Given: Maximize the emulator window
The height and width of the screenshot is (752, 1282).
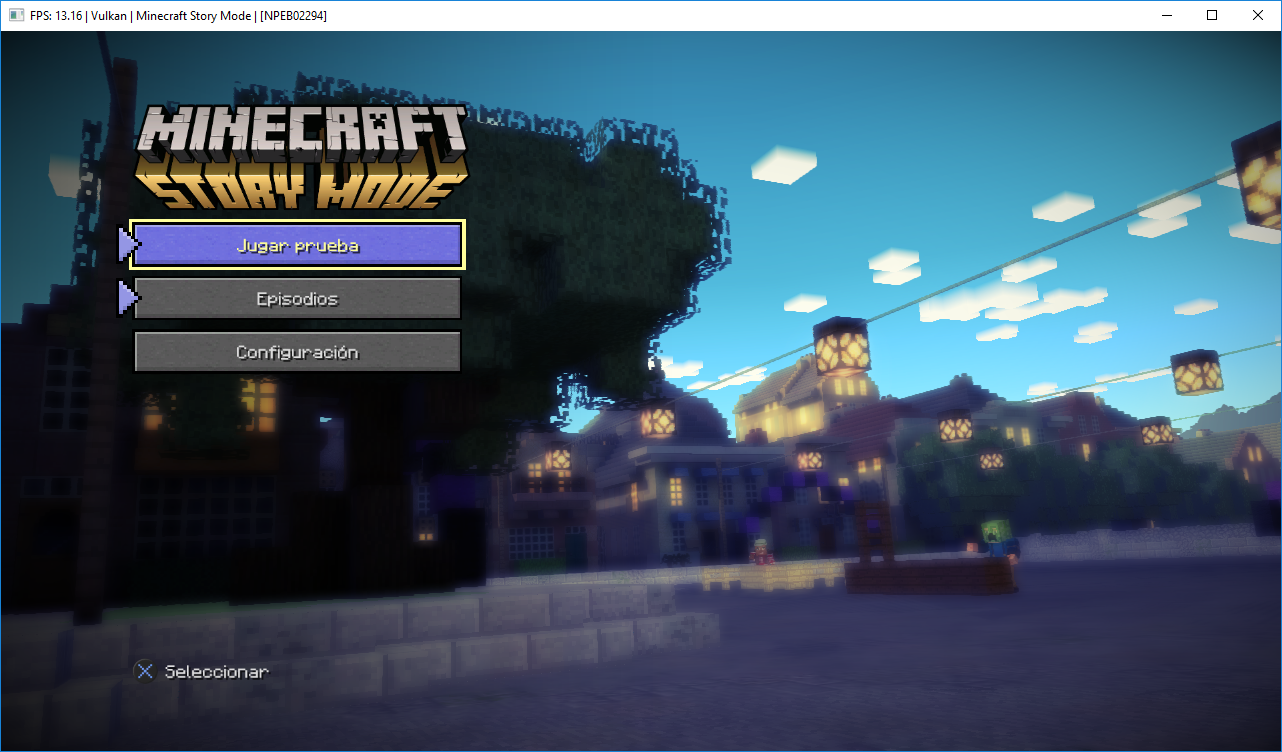Looking at the screenshot, I should point(1212,15).
